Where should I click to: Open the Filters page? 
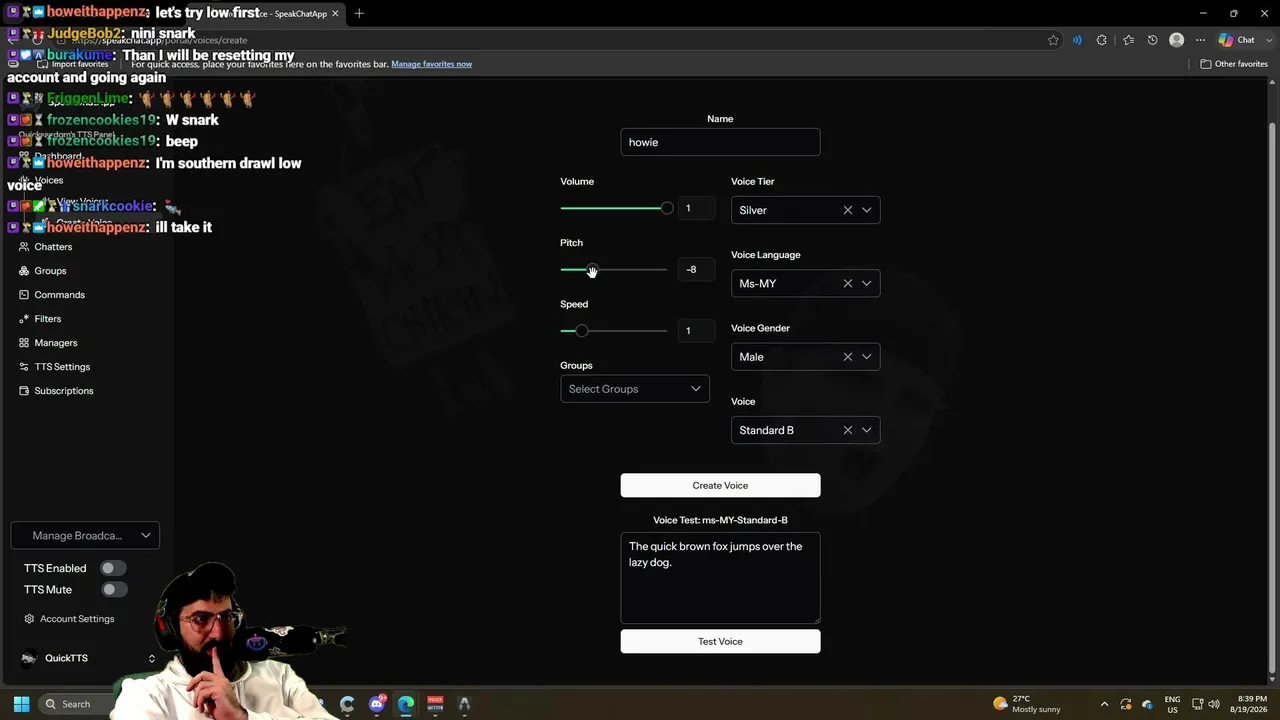(x=47, y=319)
